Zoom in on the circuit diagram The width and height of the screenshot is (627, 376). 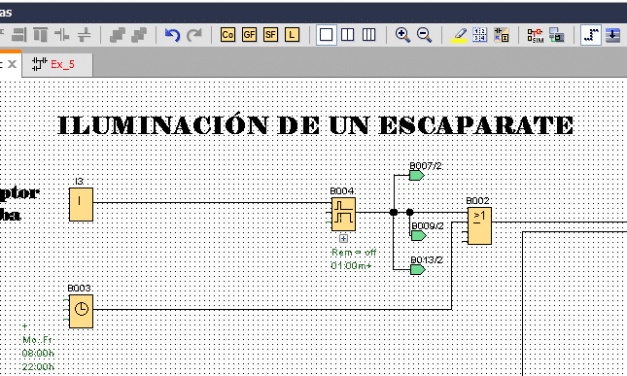[x=402, y=35]
